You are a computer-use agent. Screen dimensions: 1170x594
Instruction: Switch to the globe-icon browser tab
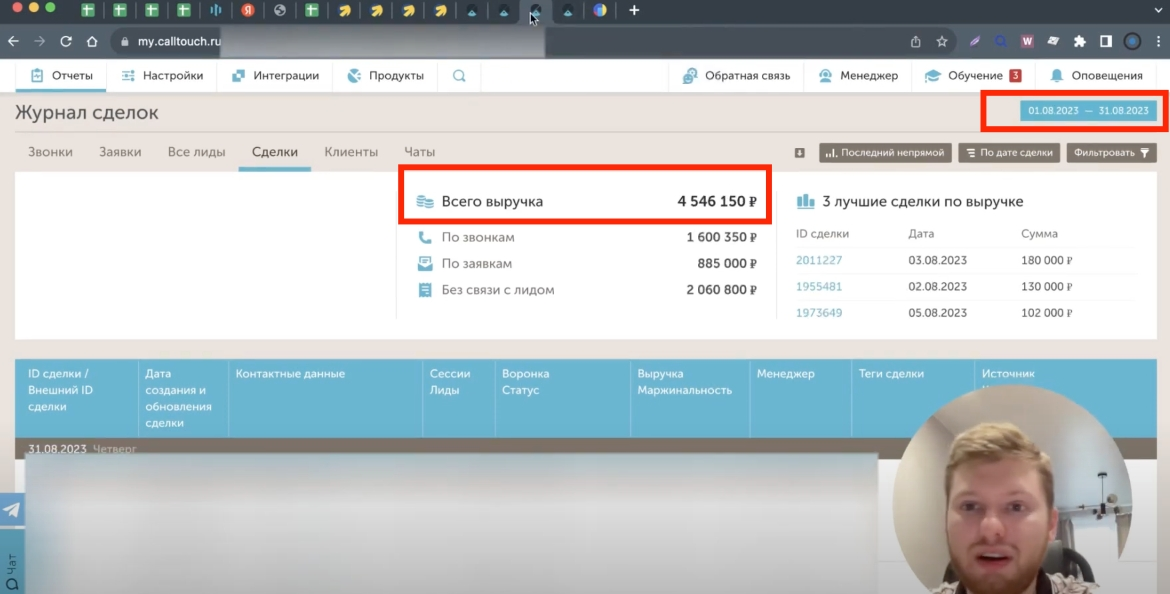(280, 10)
